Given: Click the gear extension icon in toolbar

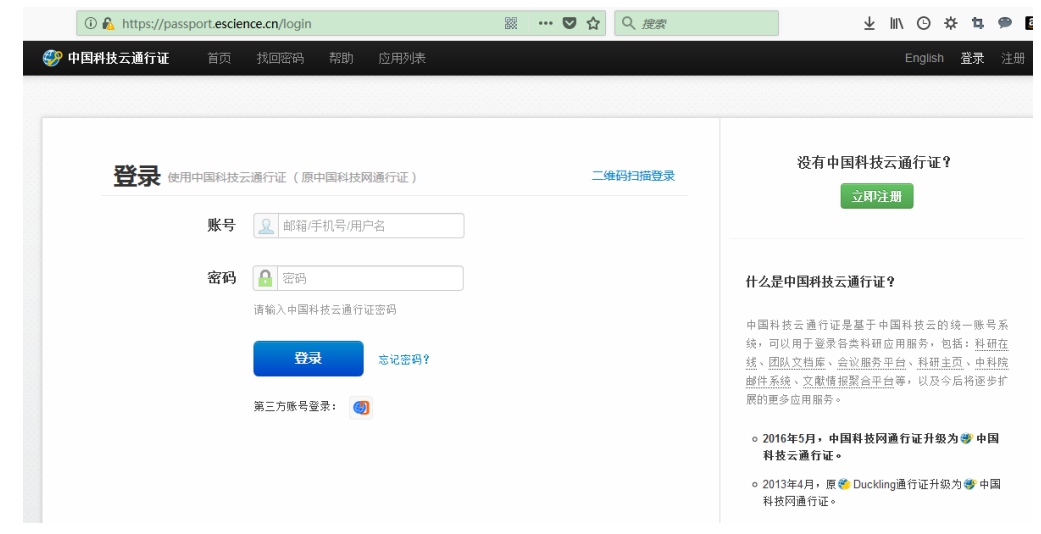Looking at the screenshot, I should coord(951,23).
